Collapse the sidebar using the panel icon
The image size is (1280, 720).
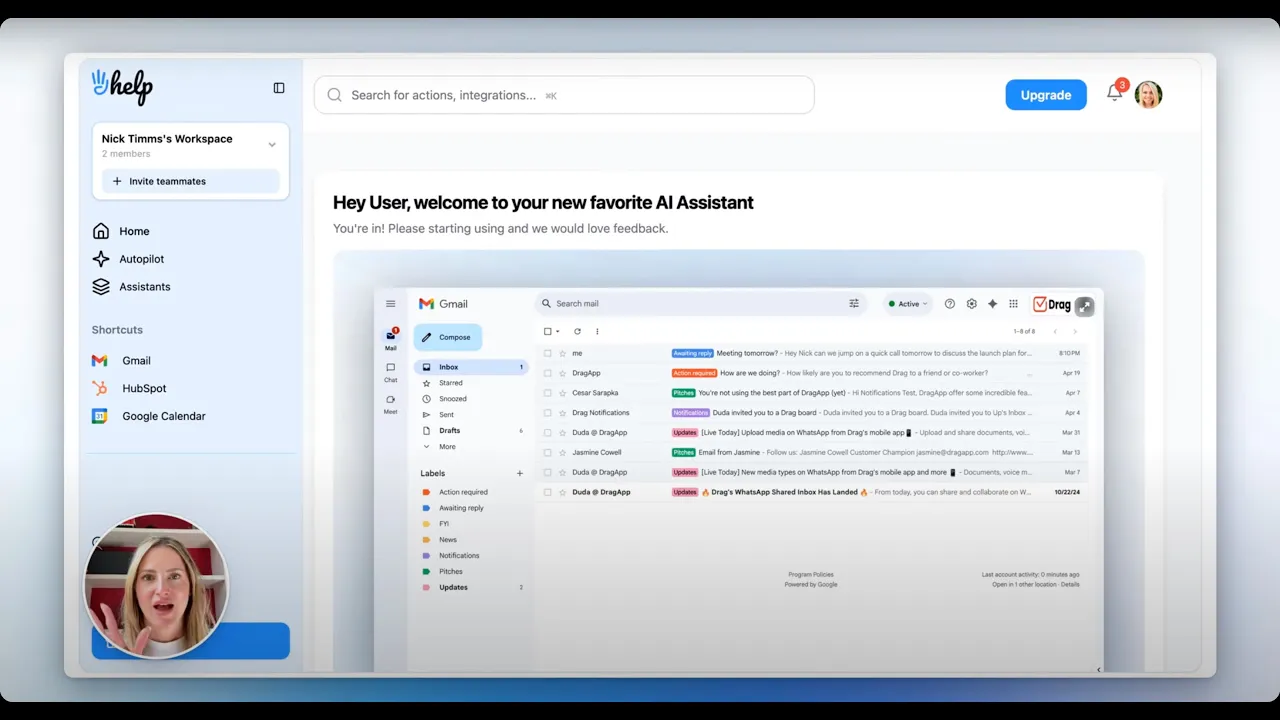[279, 88]
